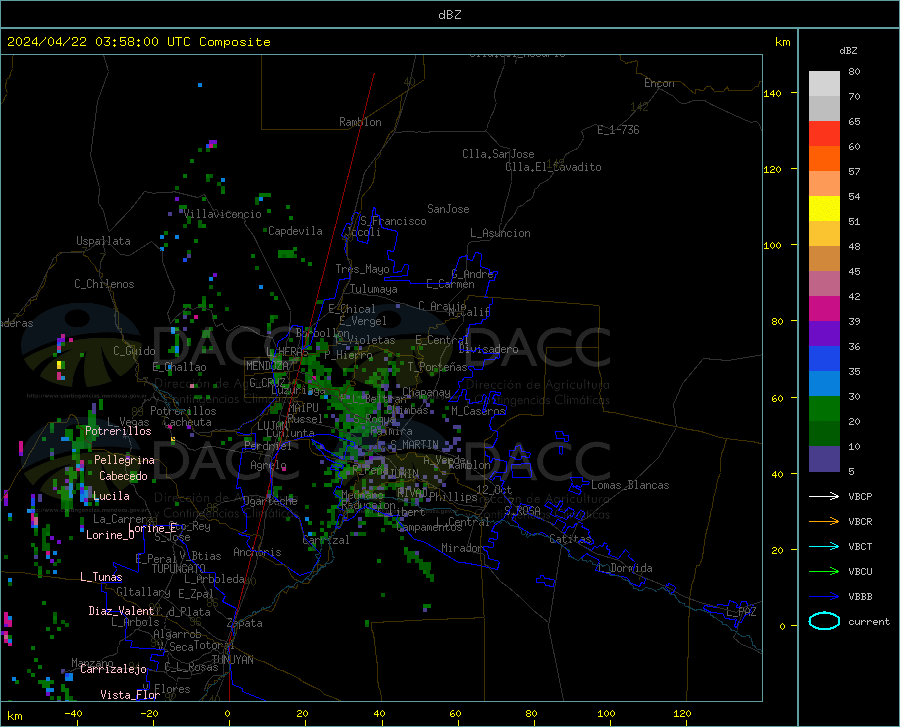The width and height of the screenshot is (900, 727).
Task: Pick the salmon swatch below 57 dBZ
Action: (x=824, y=184)
